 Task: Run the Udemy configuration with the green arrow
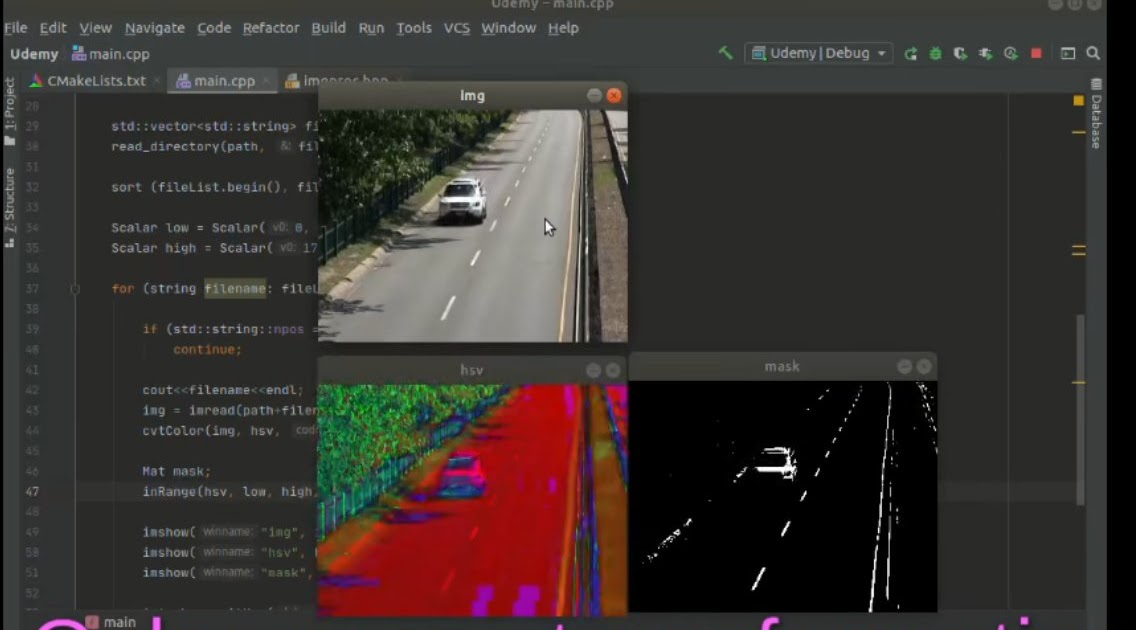pyautogui.click(x=912, y=53)
